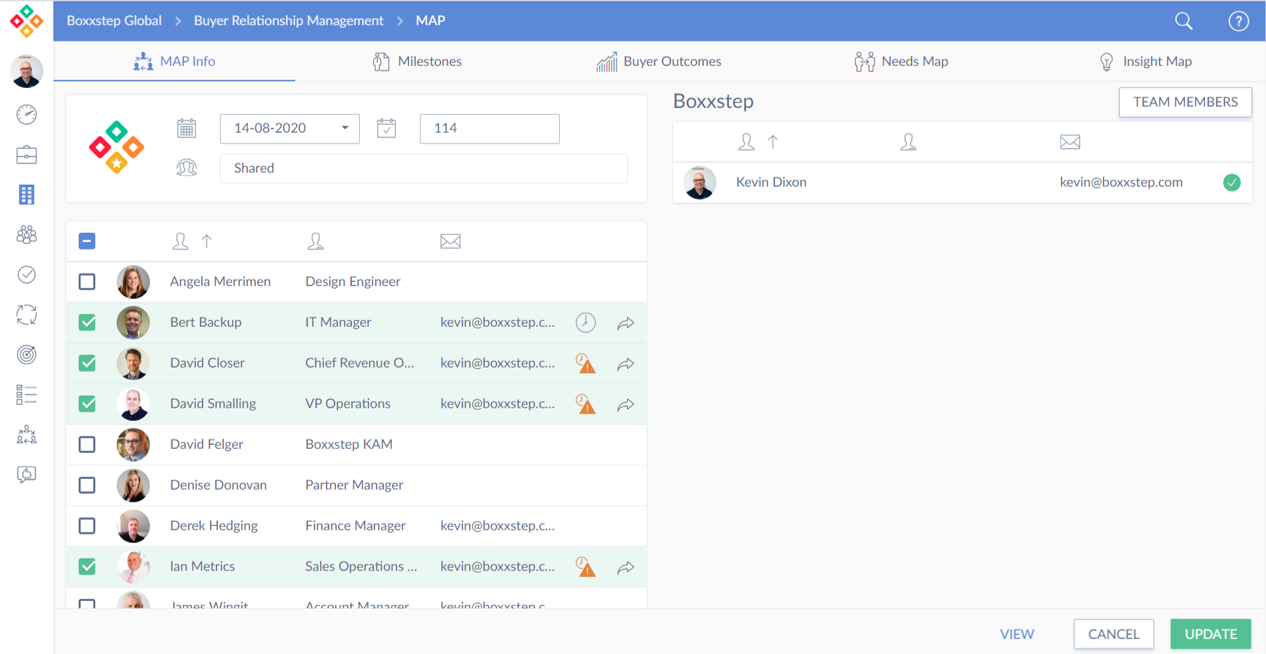Viewport: 1266px width, 654px height.
Task: Open search with the magnifier icon
Action: [x=1183, y=21]
